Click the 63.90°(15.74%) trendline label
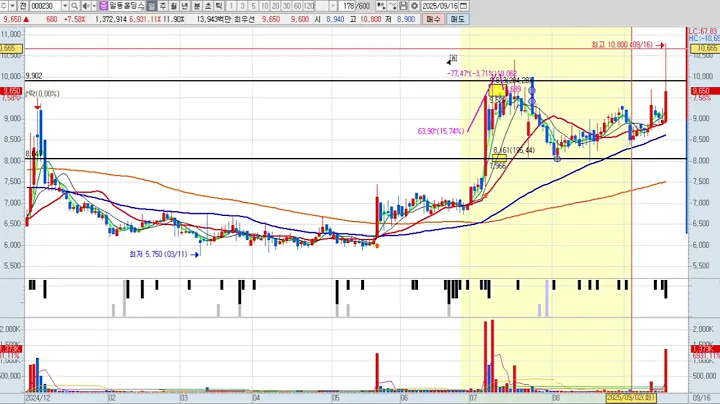 pyautogui.click(x=441, y=131)
